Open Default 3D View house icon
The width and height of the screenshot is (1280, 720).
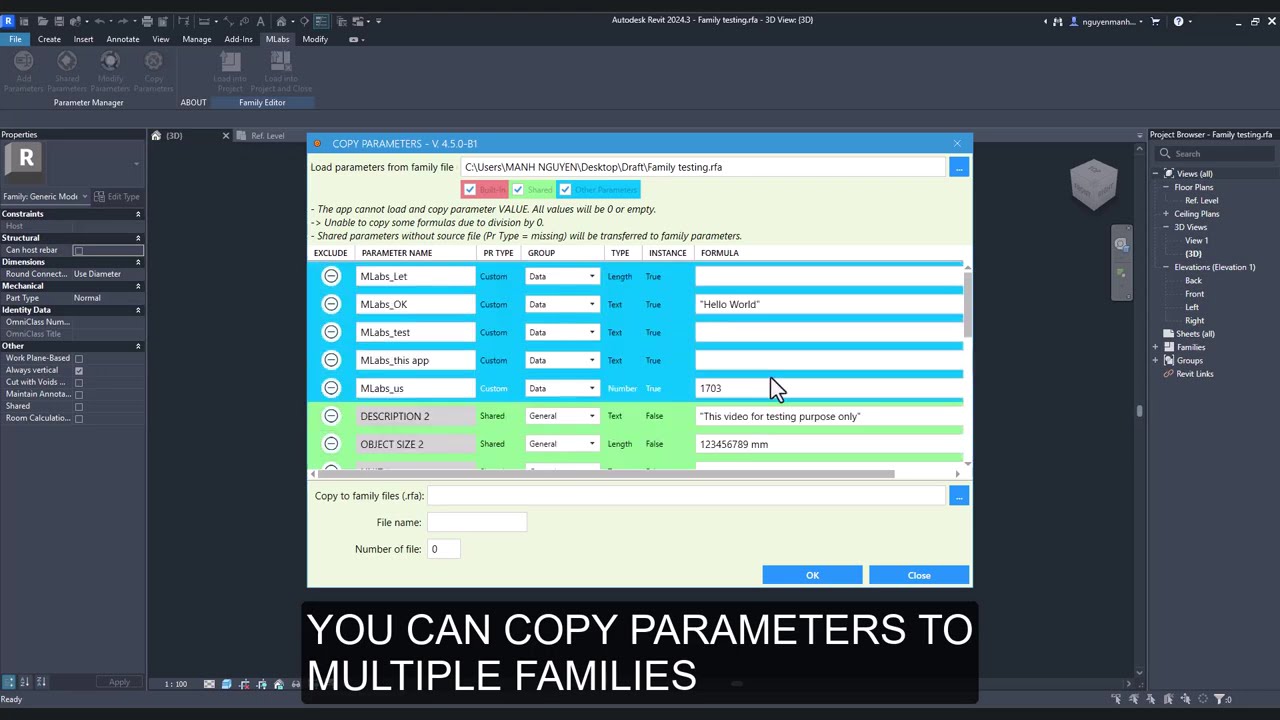coord(281,21)
